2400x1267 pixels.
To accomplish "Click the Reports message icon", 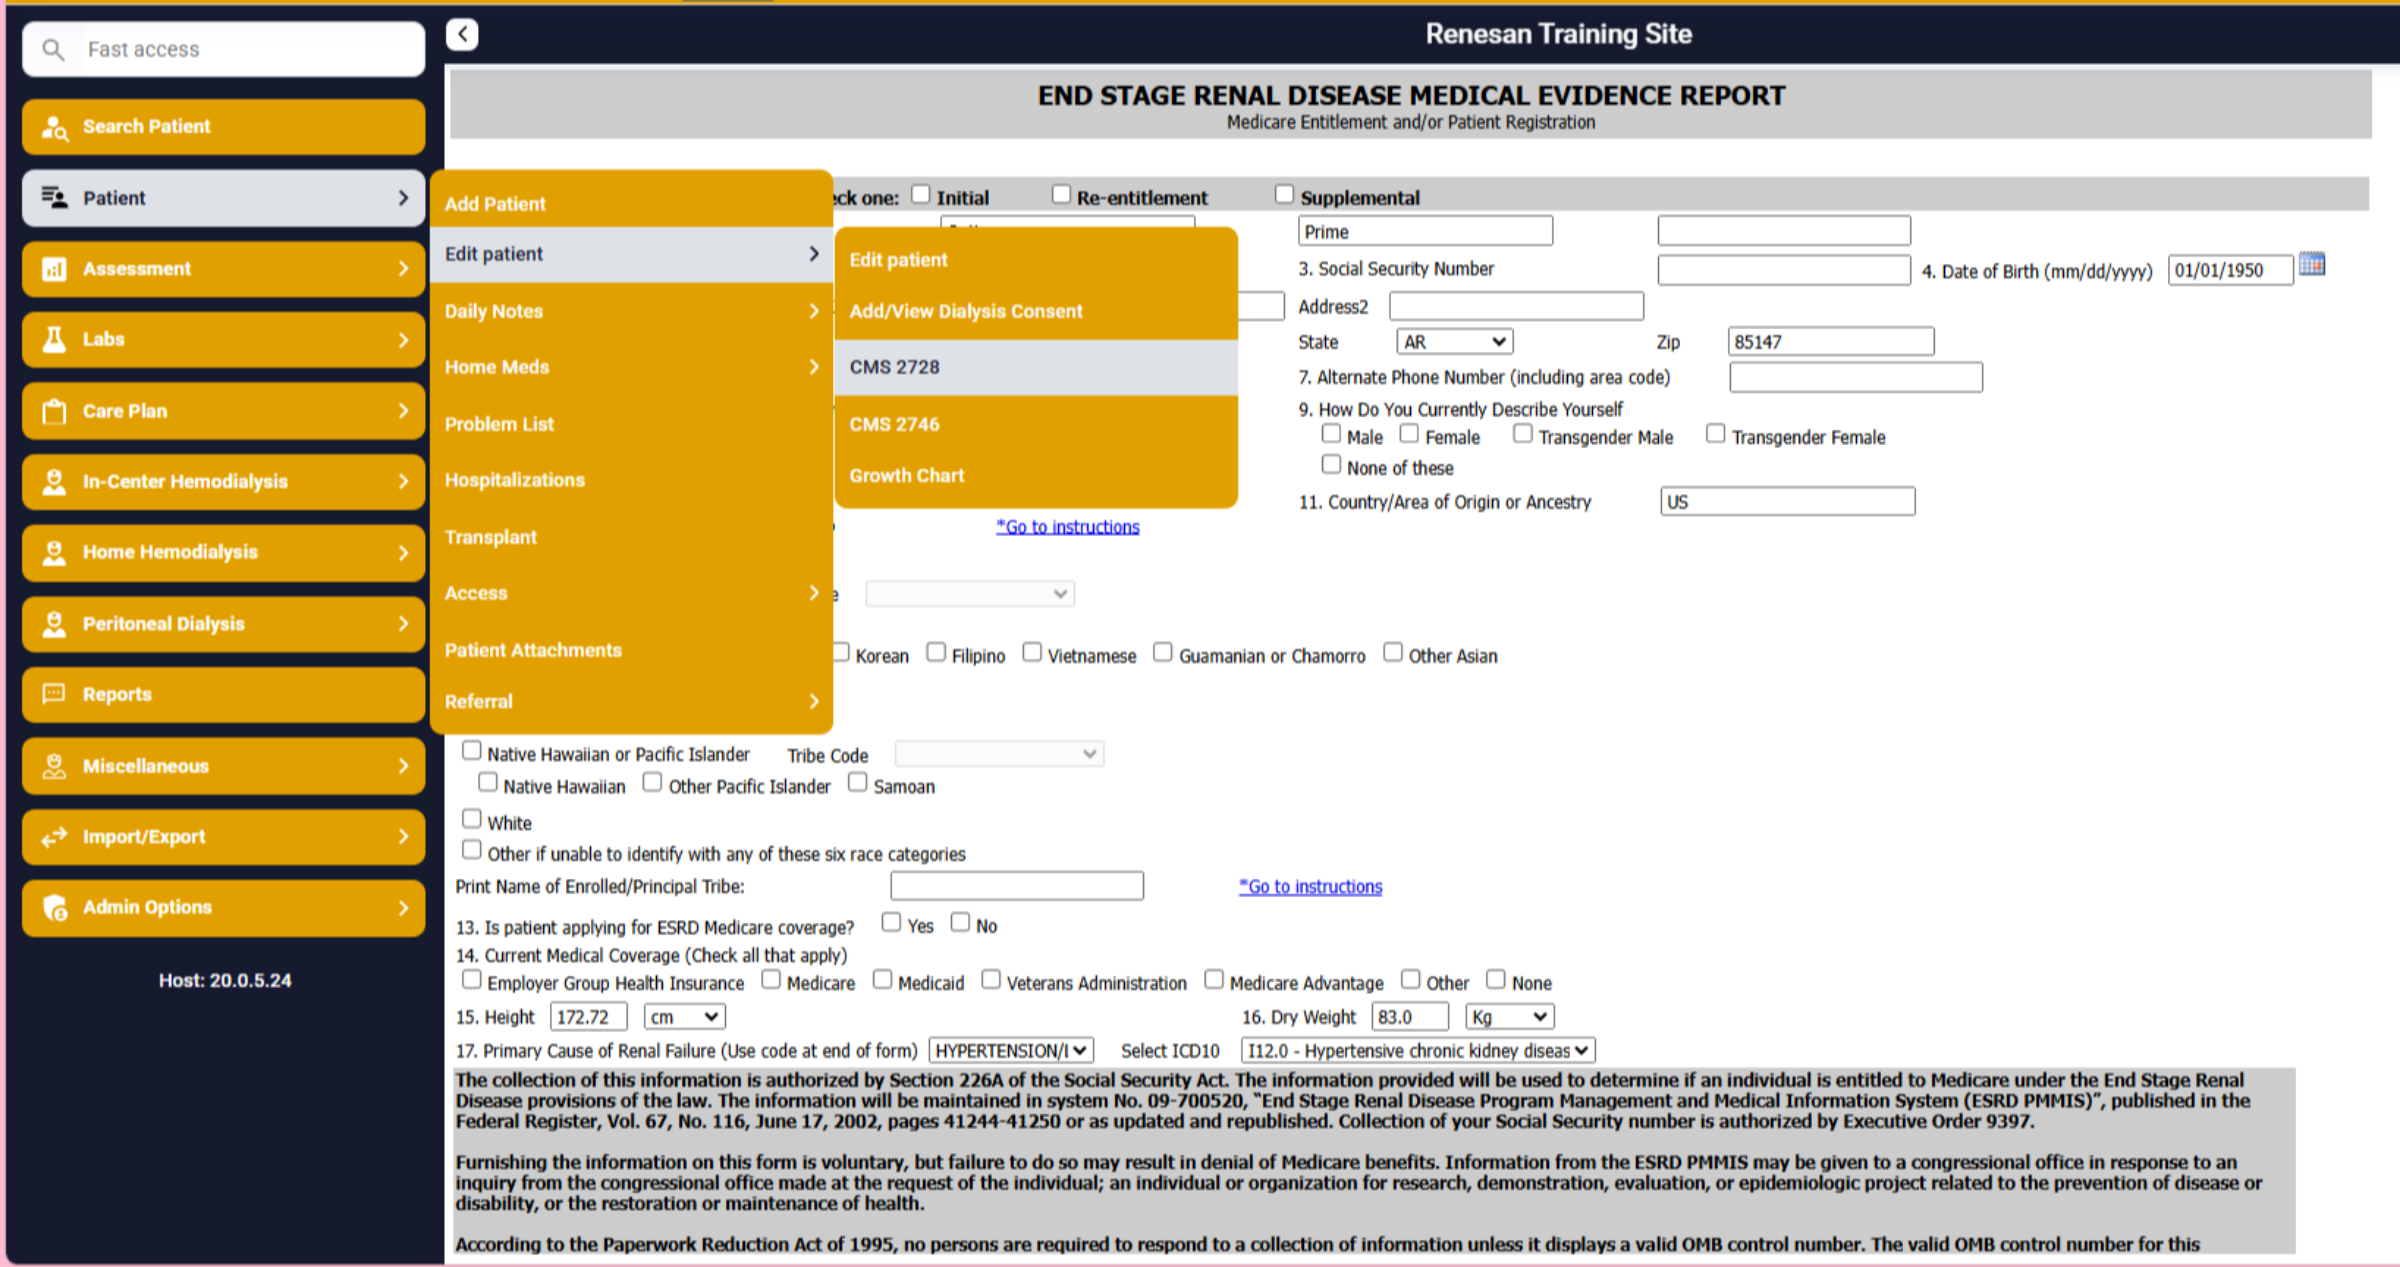I will coord(54,694).
